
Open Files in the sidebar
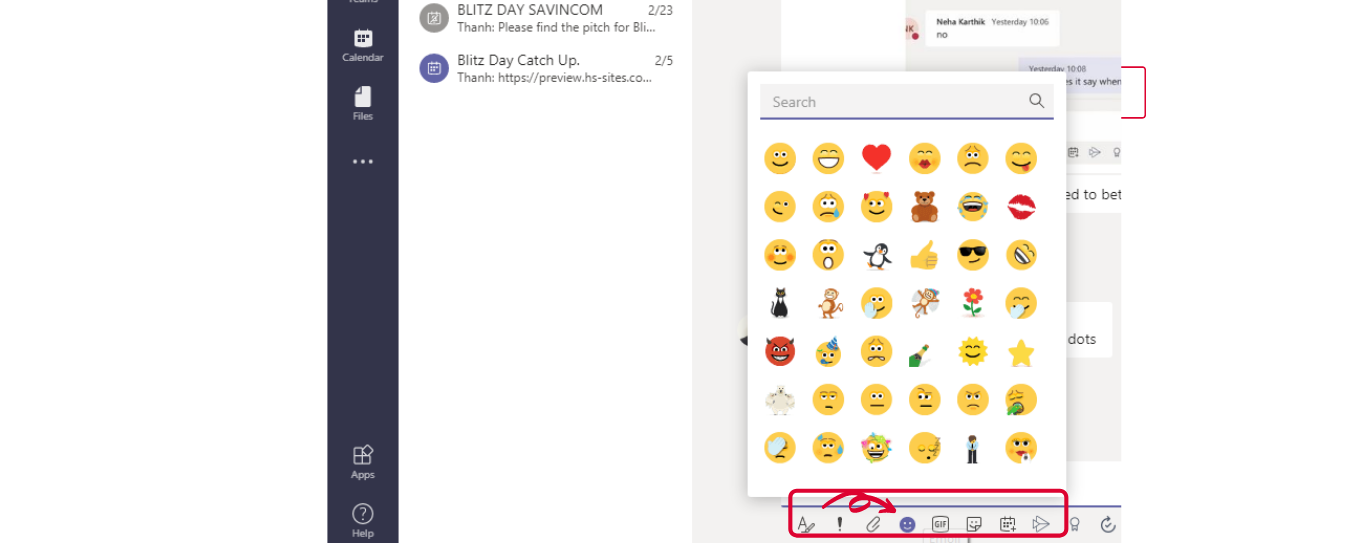tap(362, 104)
